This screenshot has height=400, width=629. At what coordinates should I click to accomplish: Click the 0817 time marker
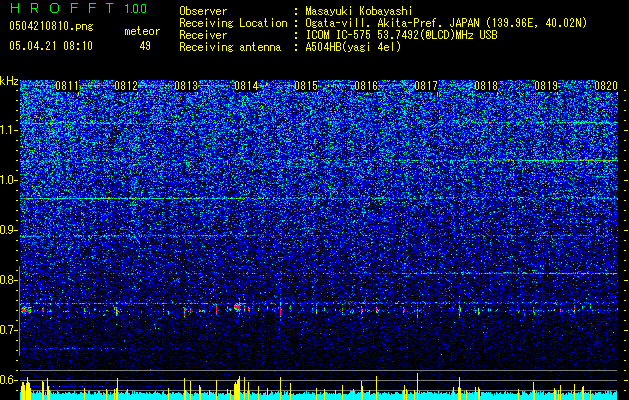[426, 86]
